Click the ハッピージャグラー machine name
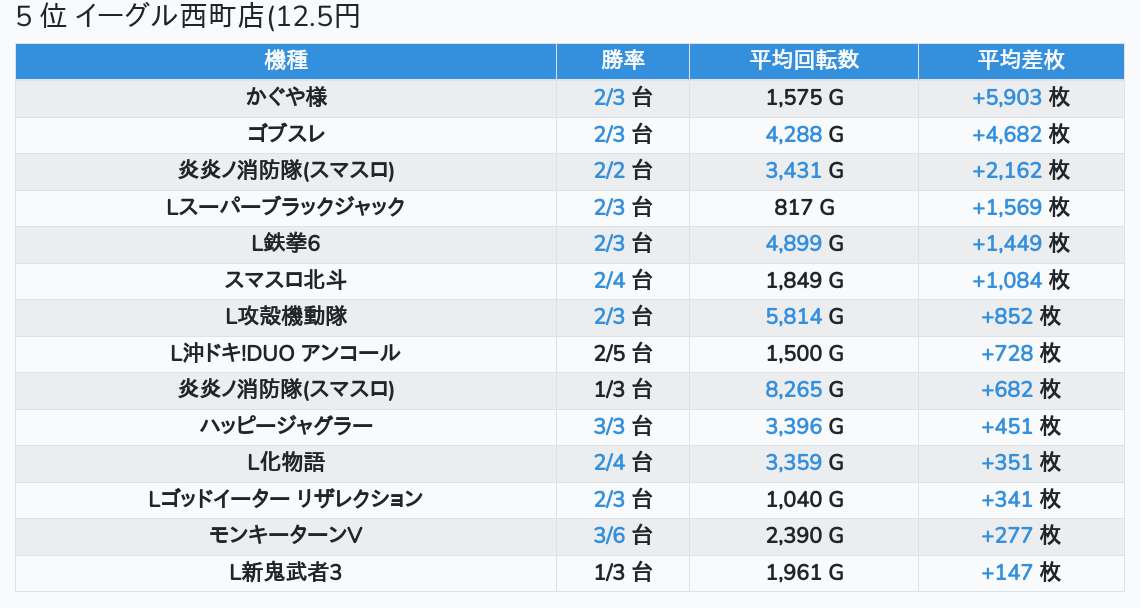 (286, 426)
